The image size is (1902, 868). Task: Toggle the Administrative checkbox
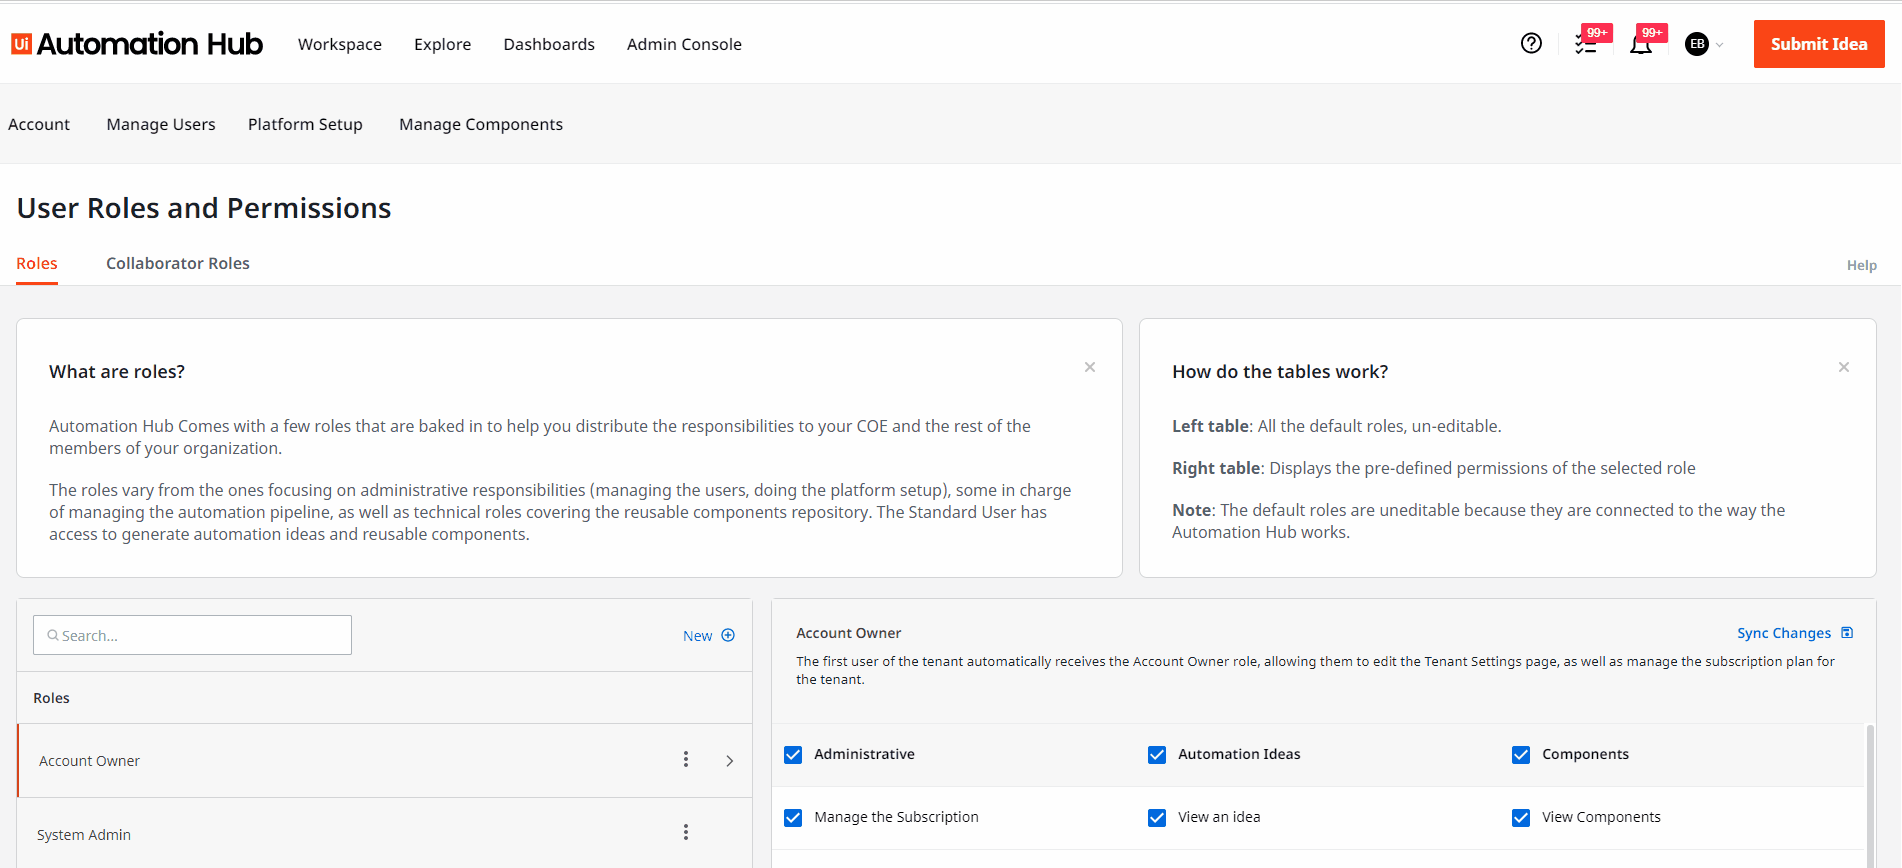[793, 755]
